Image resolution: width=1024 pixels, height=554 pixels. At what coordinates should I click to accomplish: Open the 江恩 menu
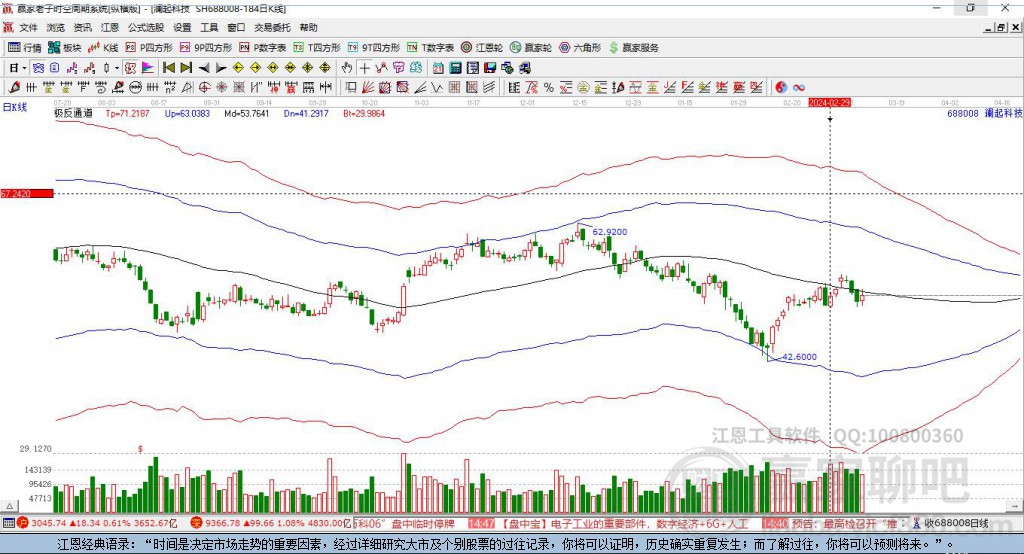(110, 27)
